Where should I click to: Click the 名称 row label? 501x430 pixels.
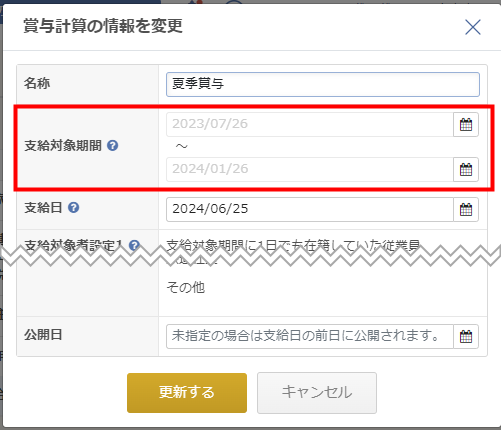(37, 83)
